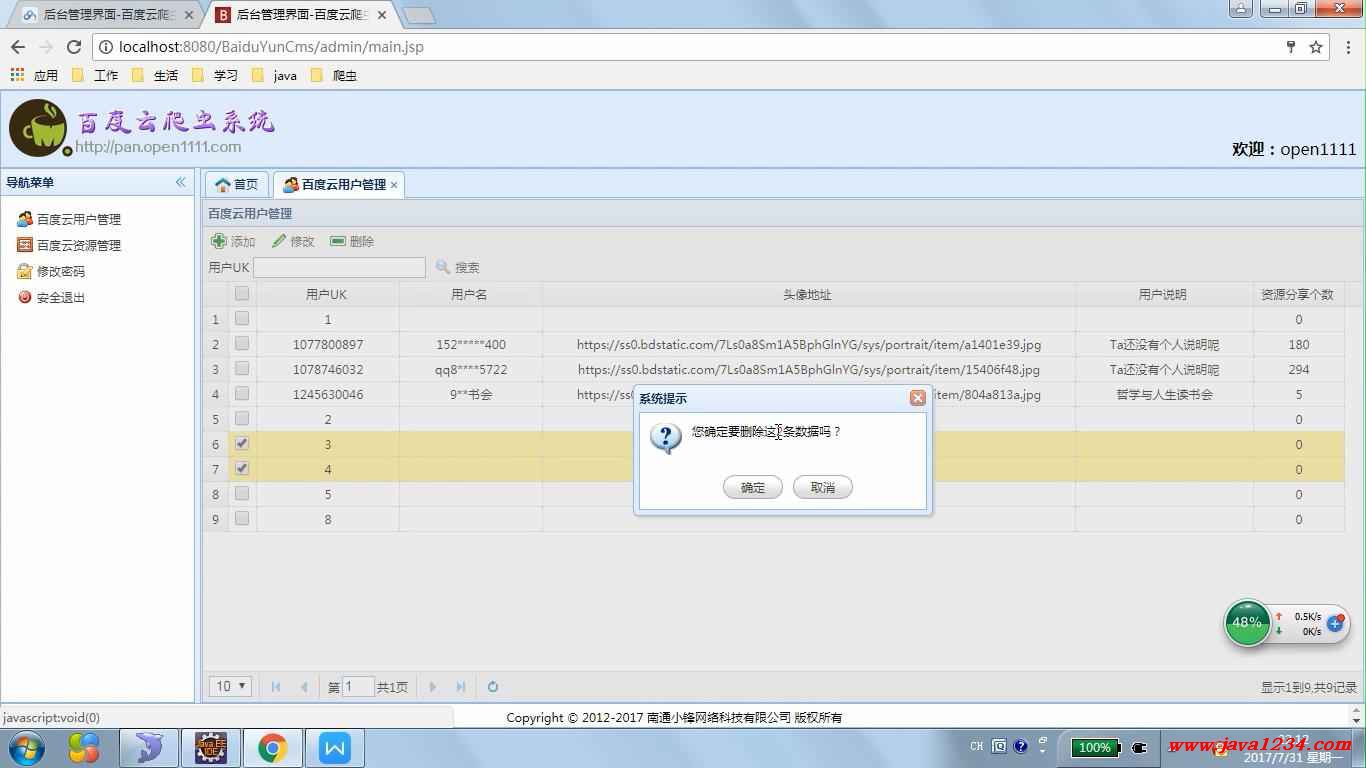Viewport: 1366px width, 768px height.
Task: Check the checkbox for user 1078746032
Action: [x=242, y=369]
